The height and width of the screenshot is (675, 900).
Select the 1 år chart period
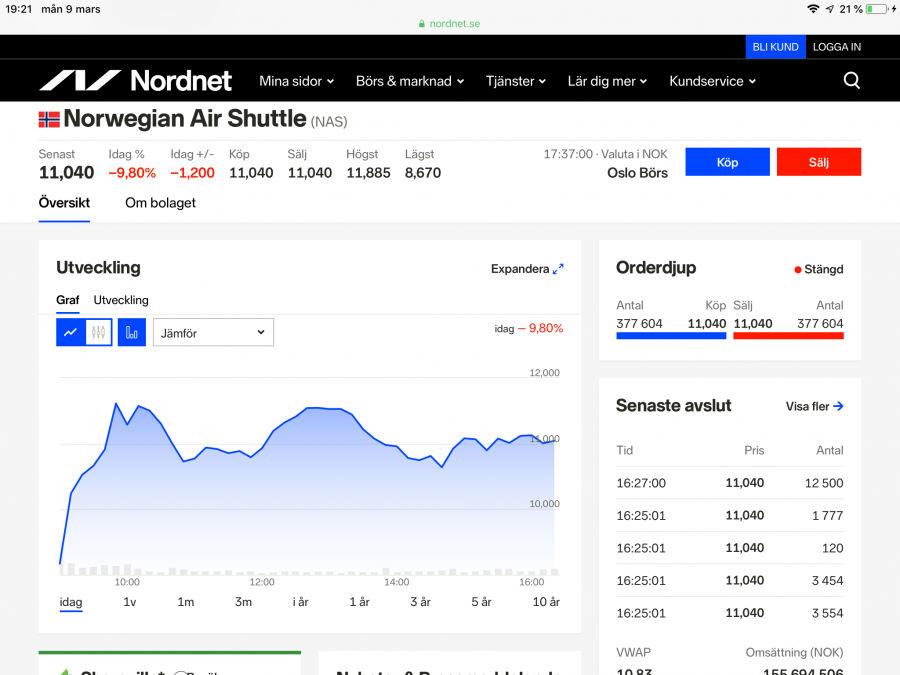point(359,602)
